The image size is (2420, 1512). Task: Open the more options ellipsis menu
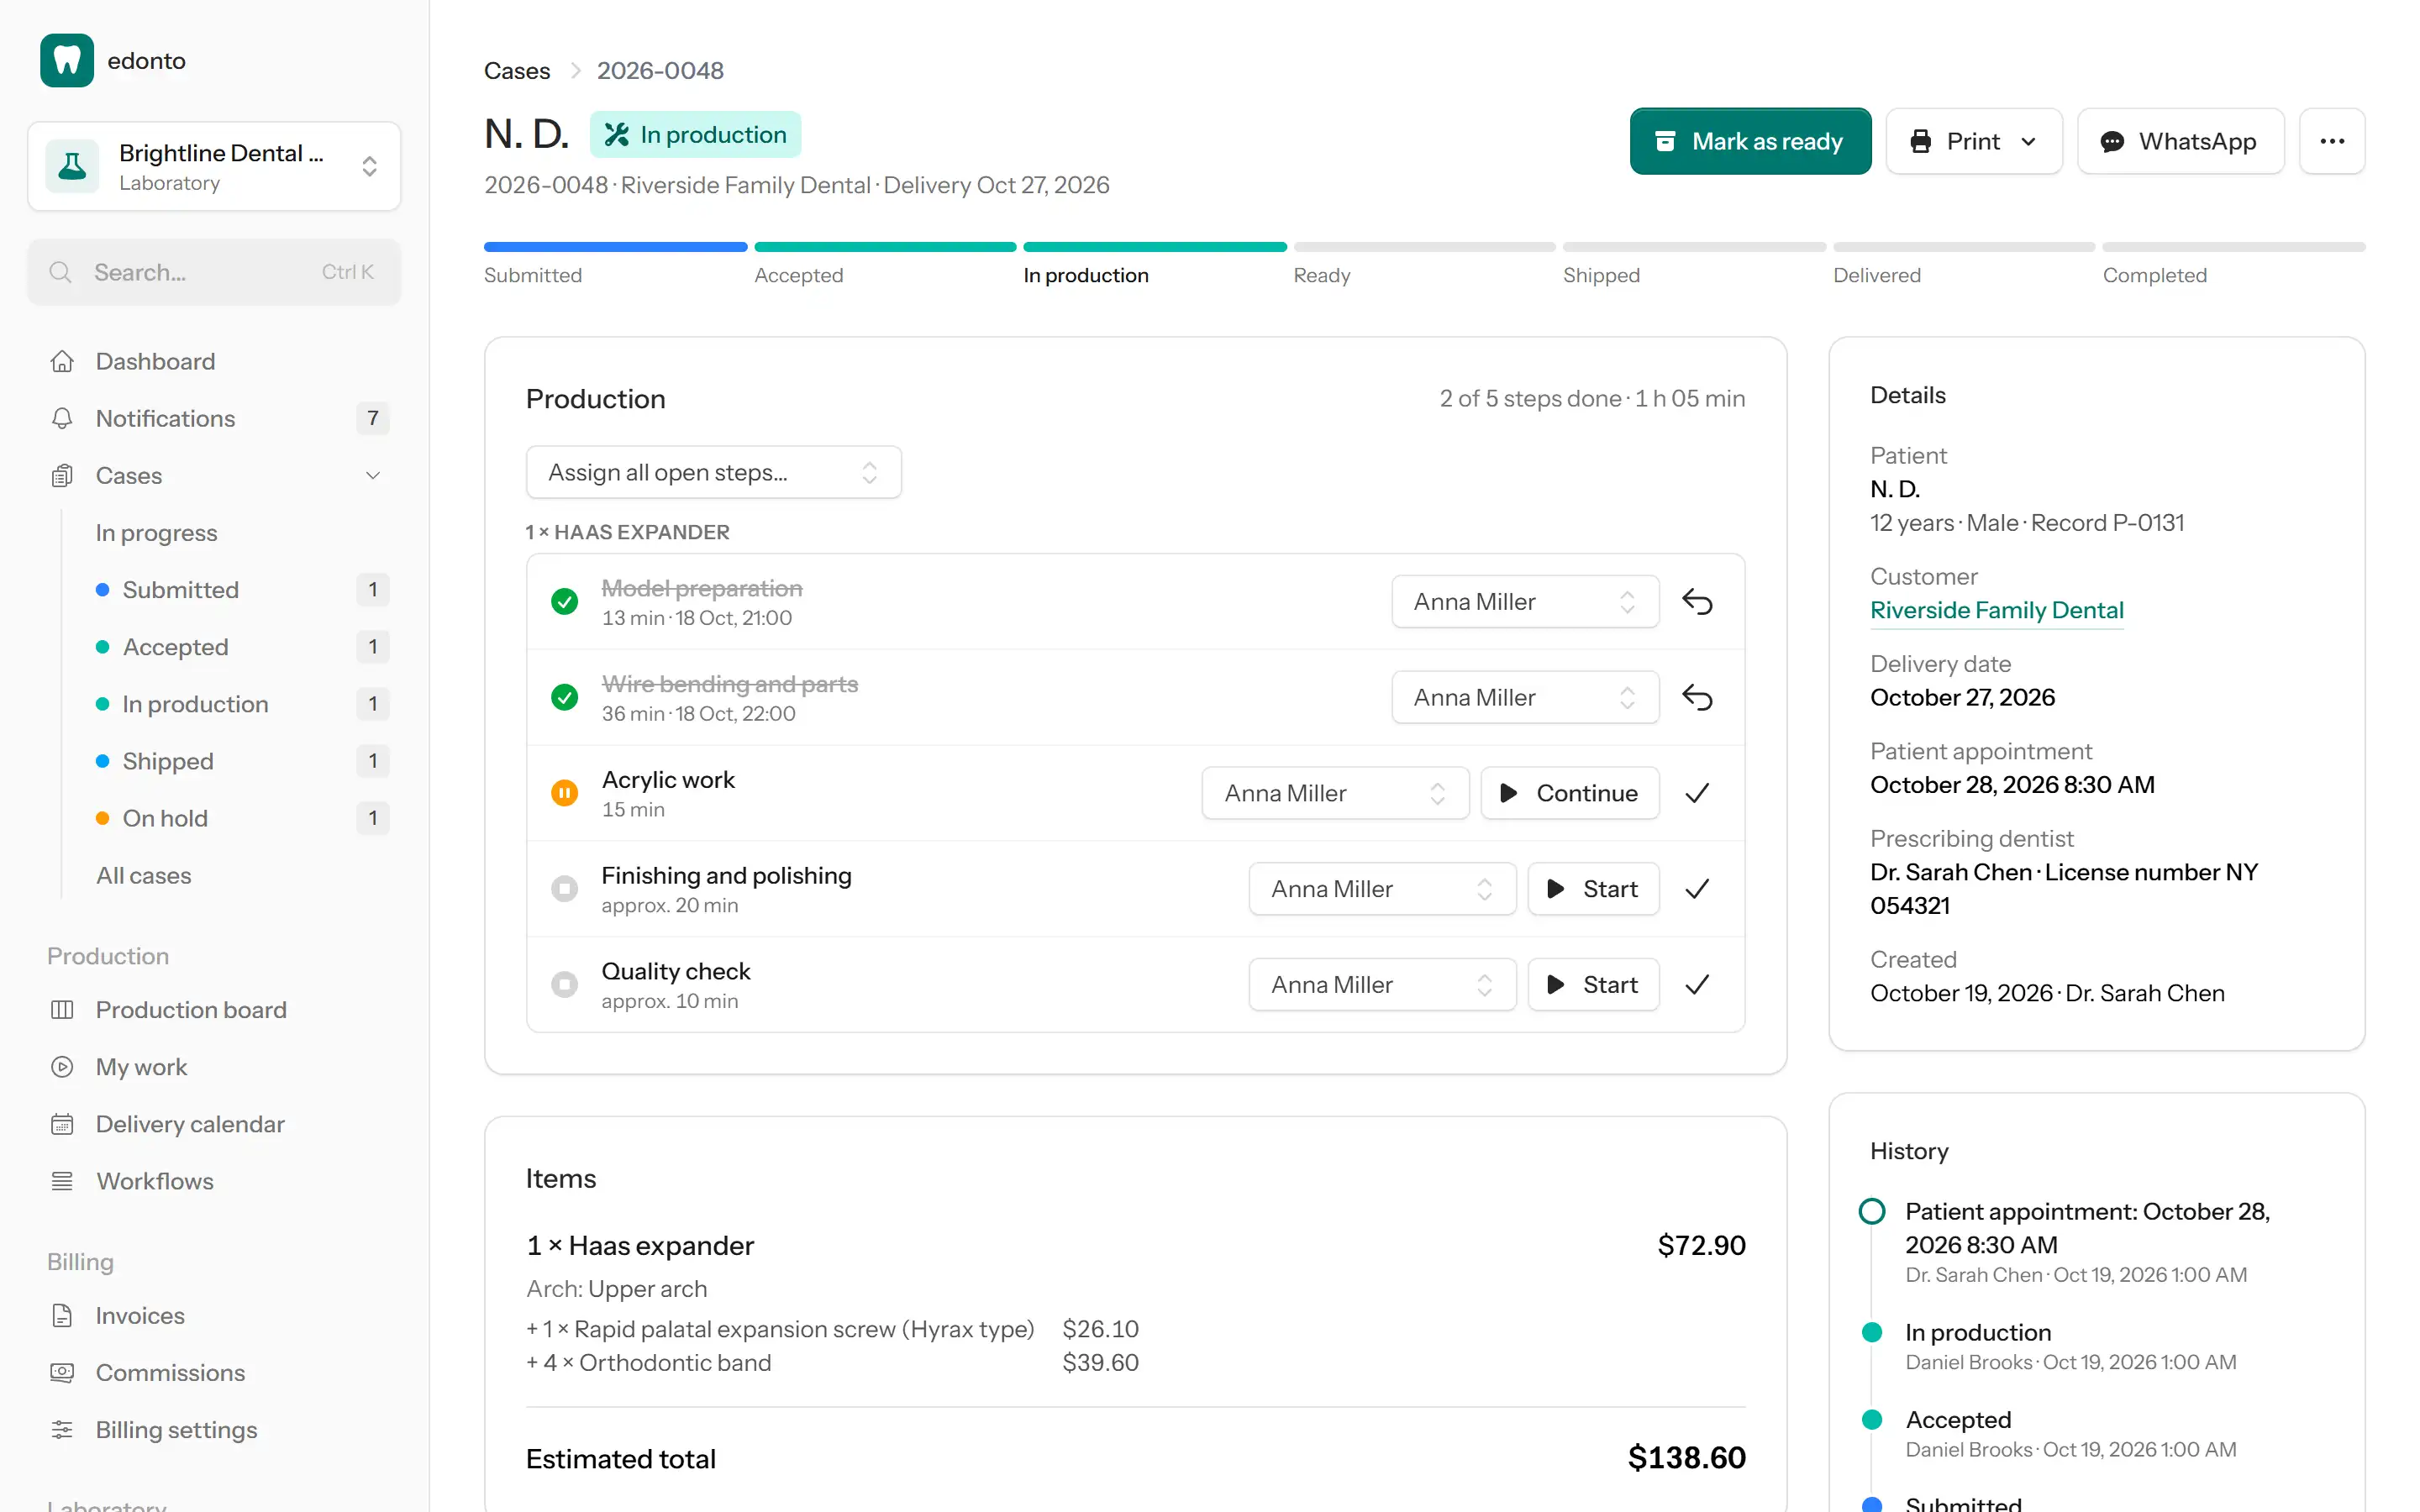pos(2332,141)
